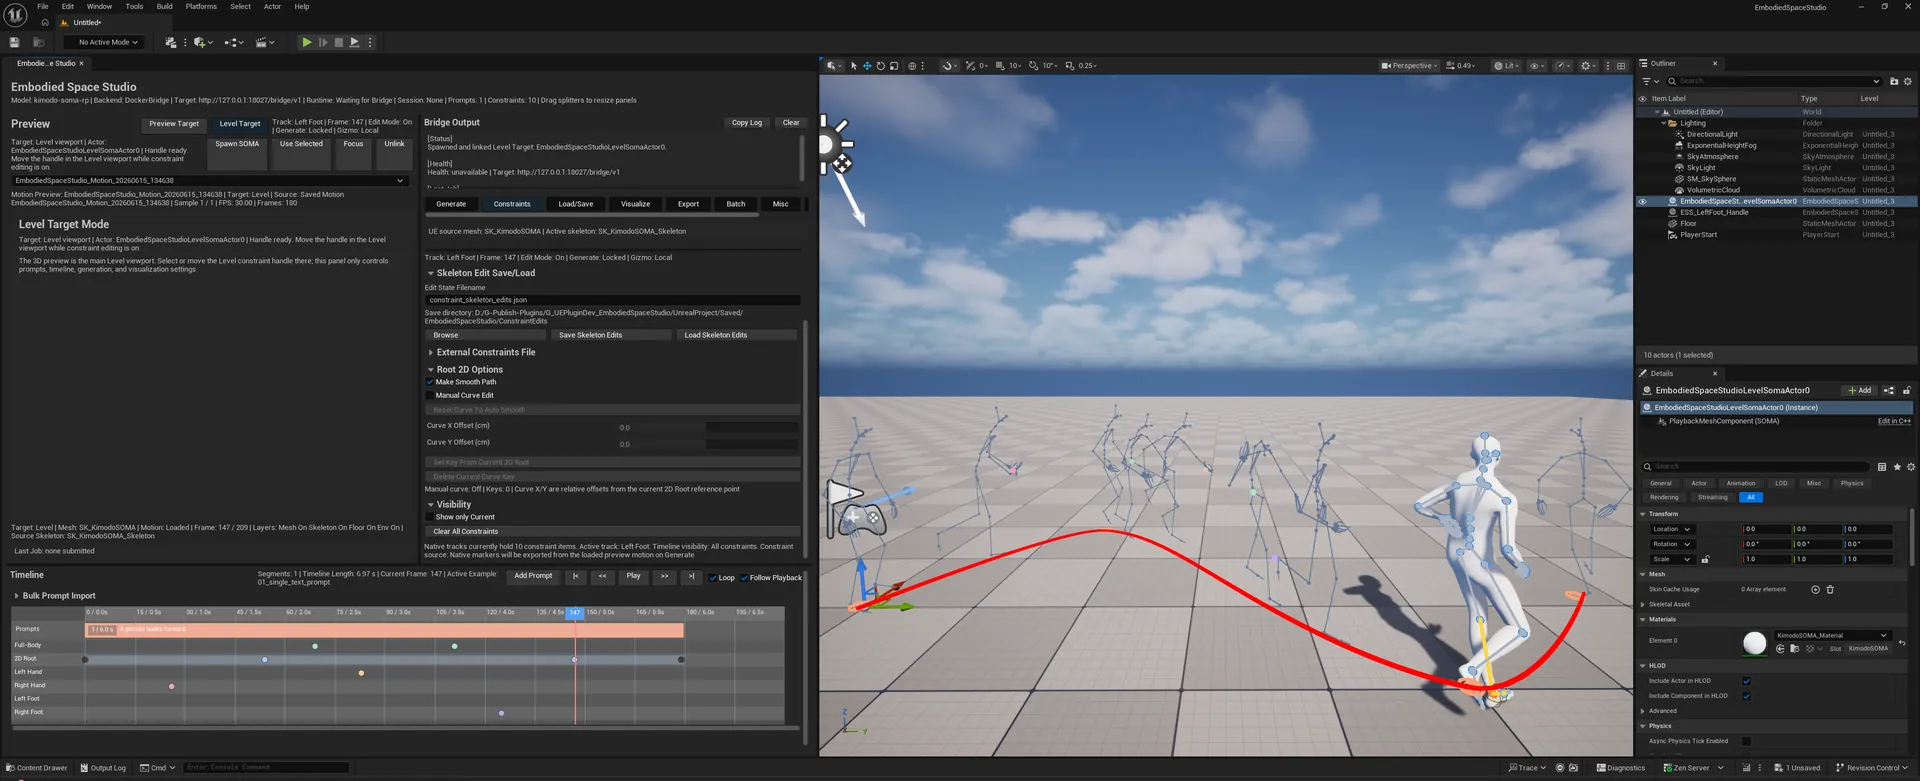
Task: Uncheck Include Actor in HLOD
Action: click(1746, 681)
